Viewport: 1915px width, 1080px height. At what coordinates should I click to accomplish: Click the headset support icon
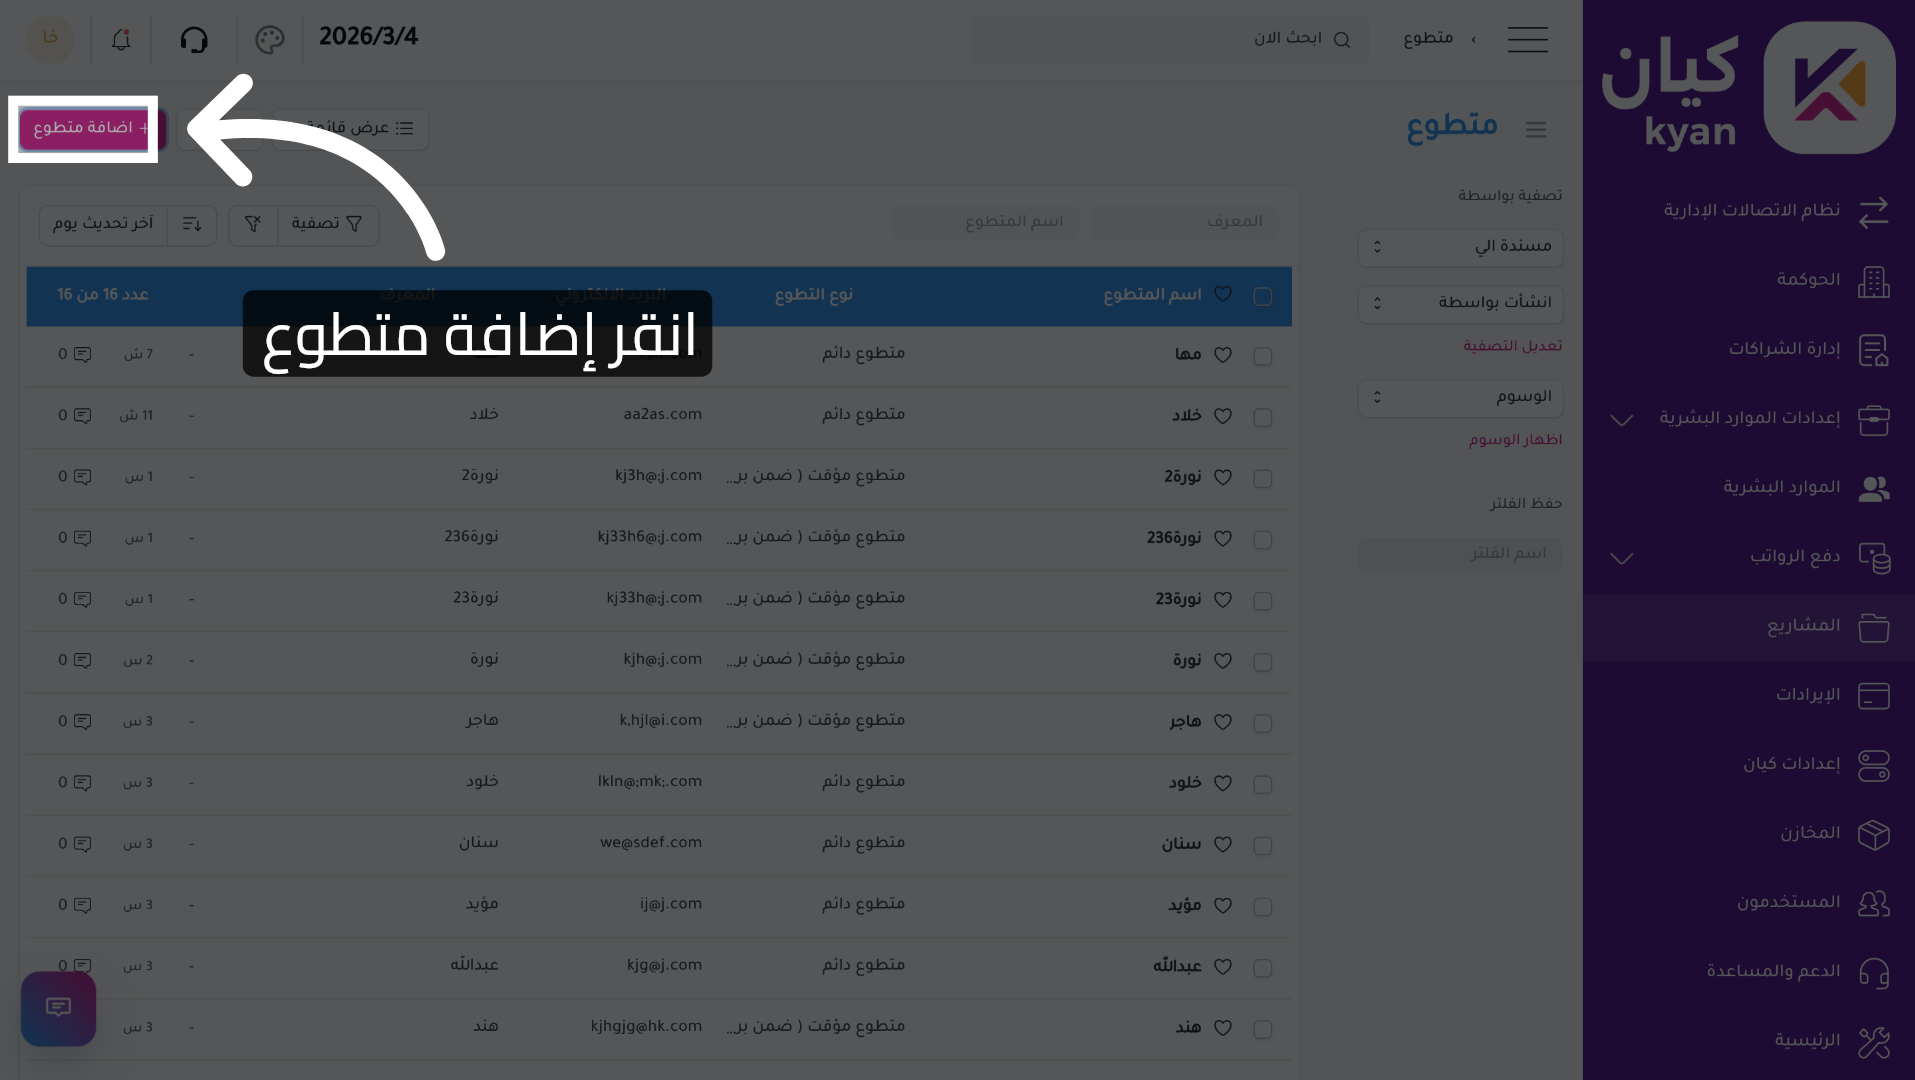click(194, 39)
